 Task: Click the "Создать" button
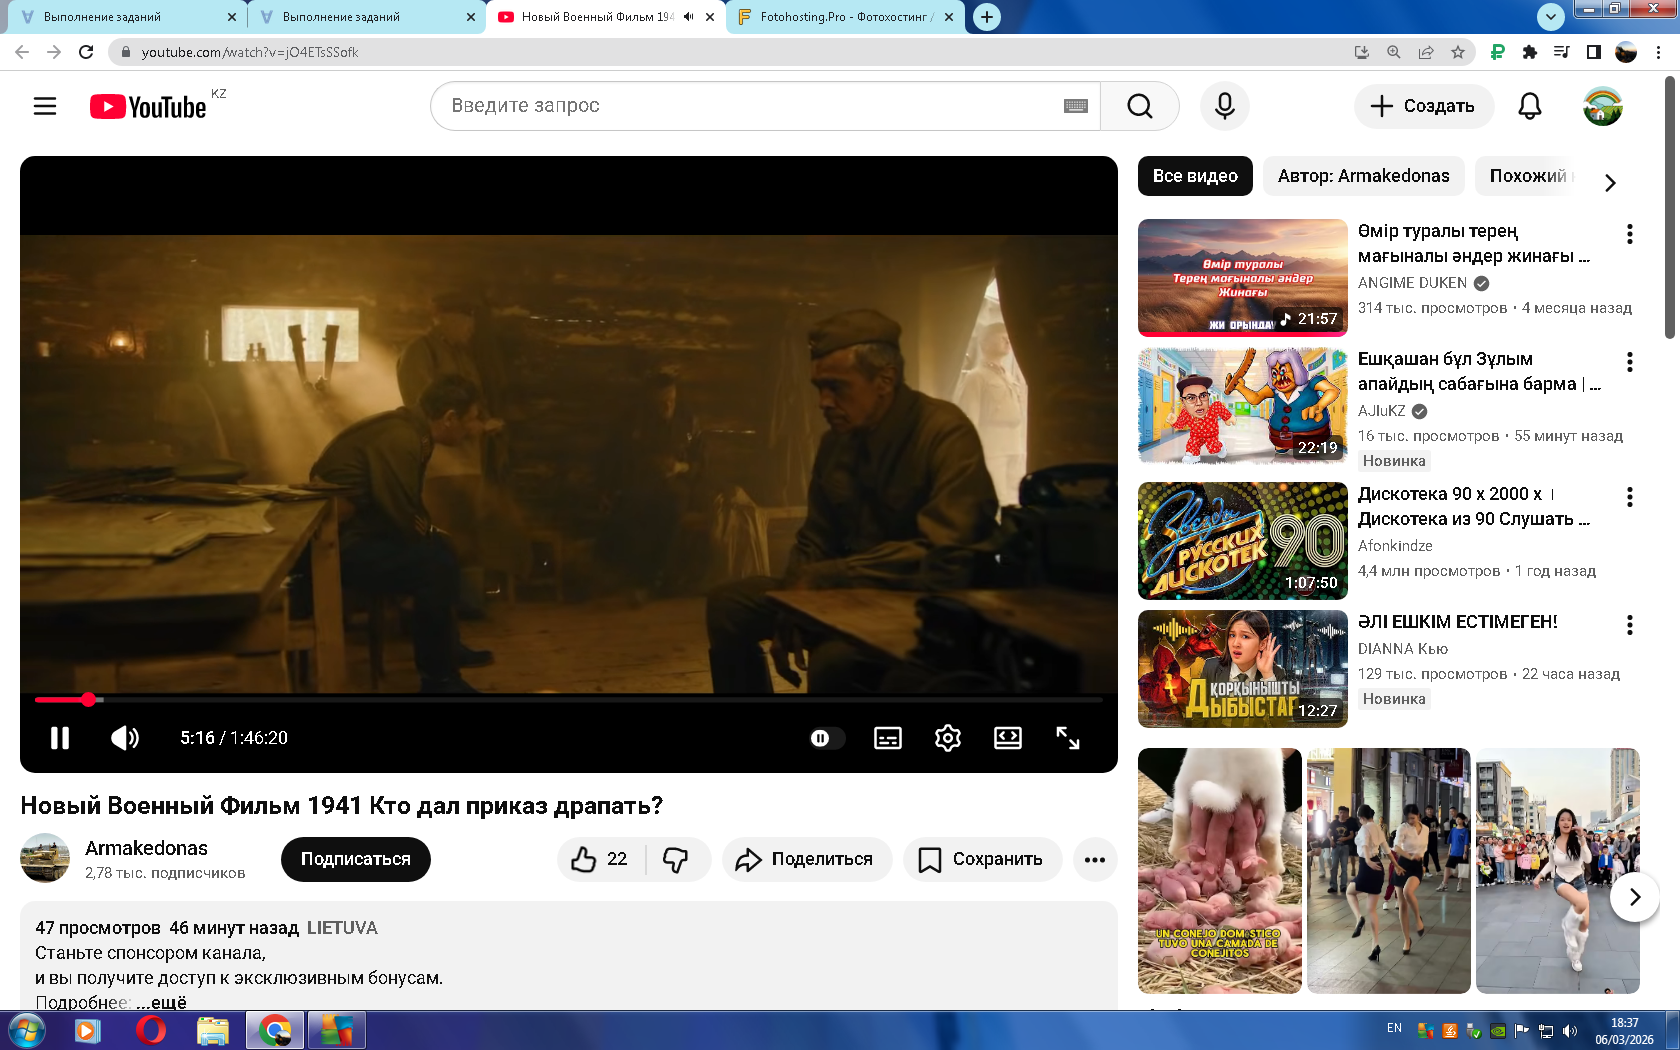[x=1424, y=106]
